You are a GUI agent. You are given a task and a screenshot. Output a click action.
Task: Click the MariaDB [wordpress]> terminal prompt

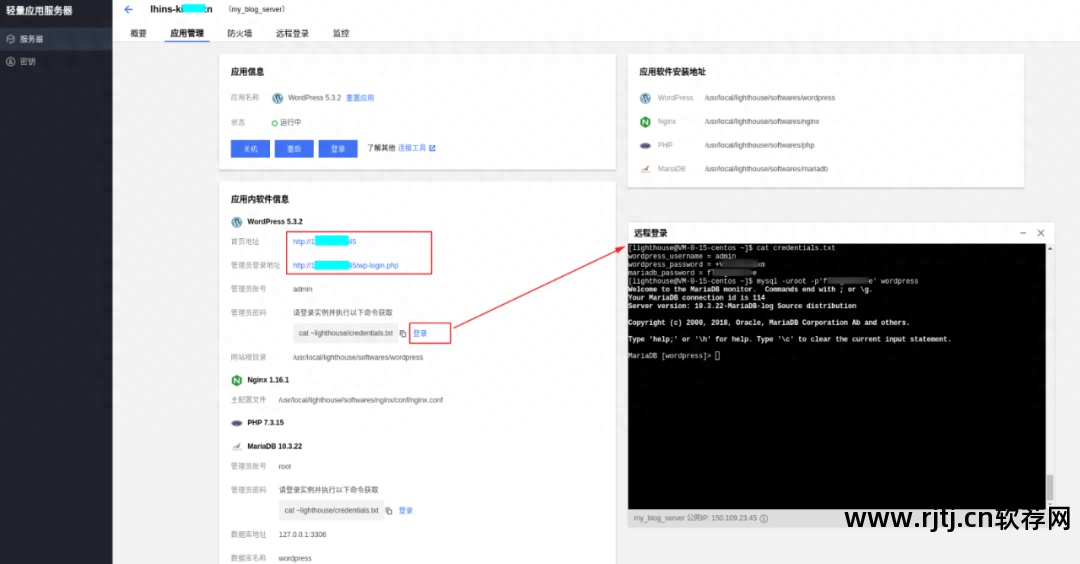(x=669, y=356)
